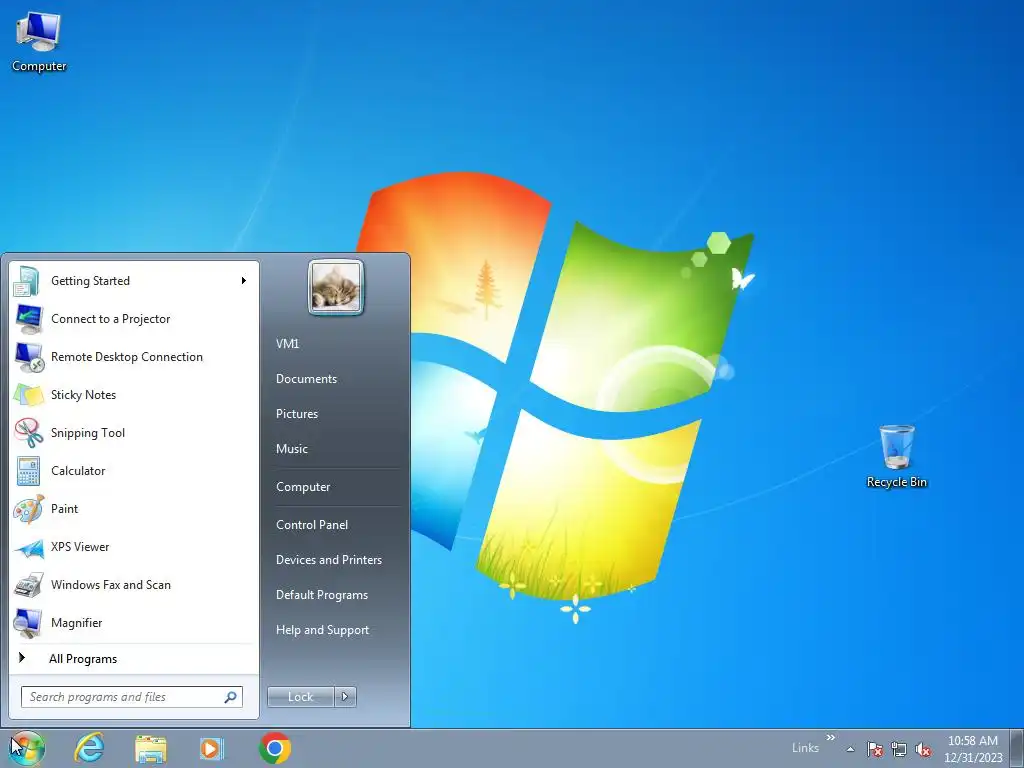This screenshot has width=1024, height=768.
Task: Open the Calculator icon
Action: pyautogui.click(x=27, y=470)
